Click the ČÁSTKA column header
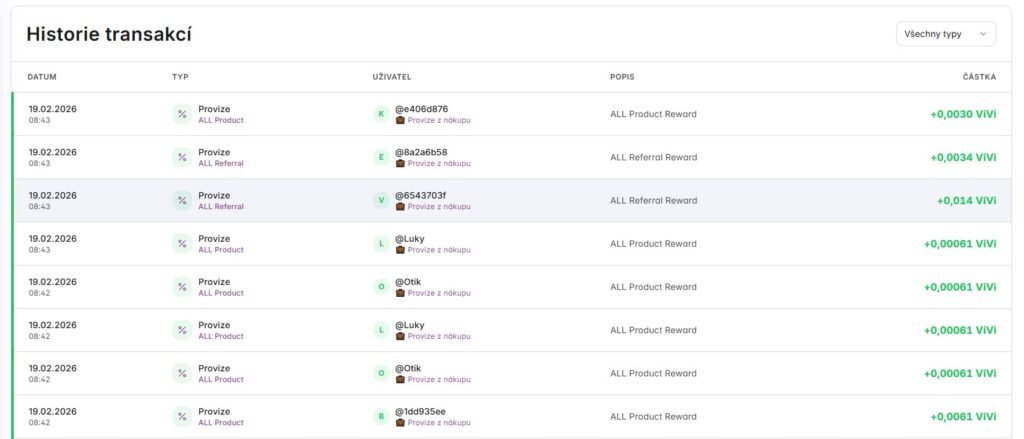 980,77
